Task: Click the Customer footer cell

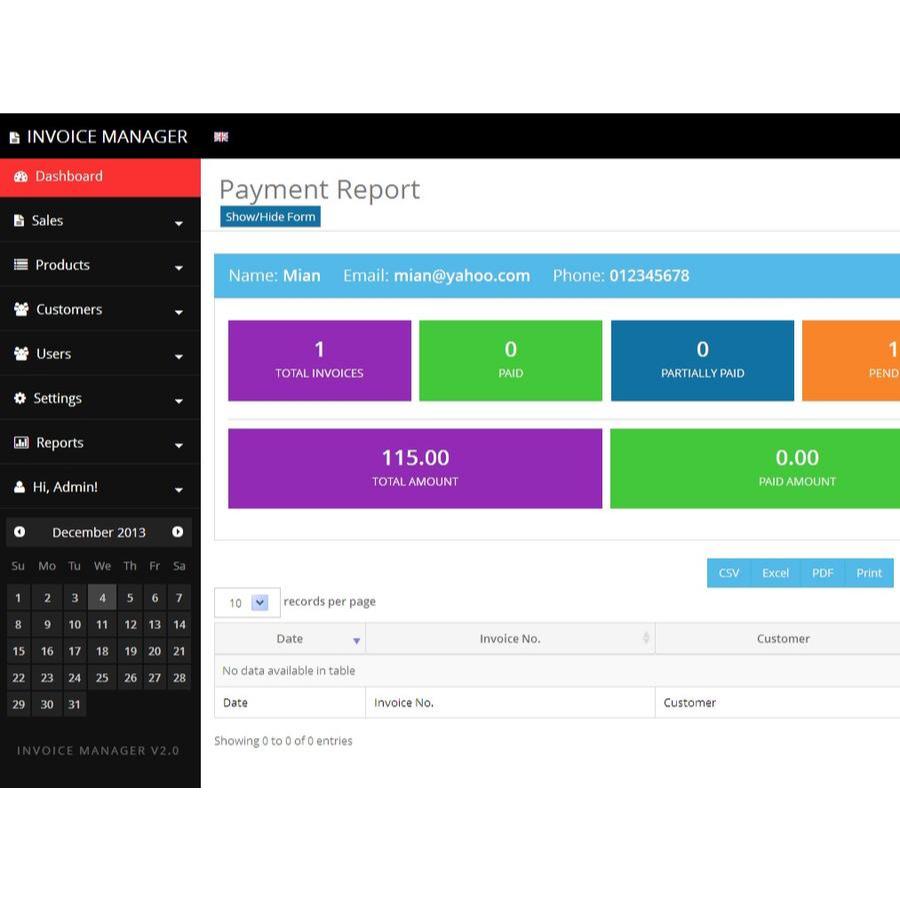Action: pyautogui.click(x=778, y=703)
